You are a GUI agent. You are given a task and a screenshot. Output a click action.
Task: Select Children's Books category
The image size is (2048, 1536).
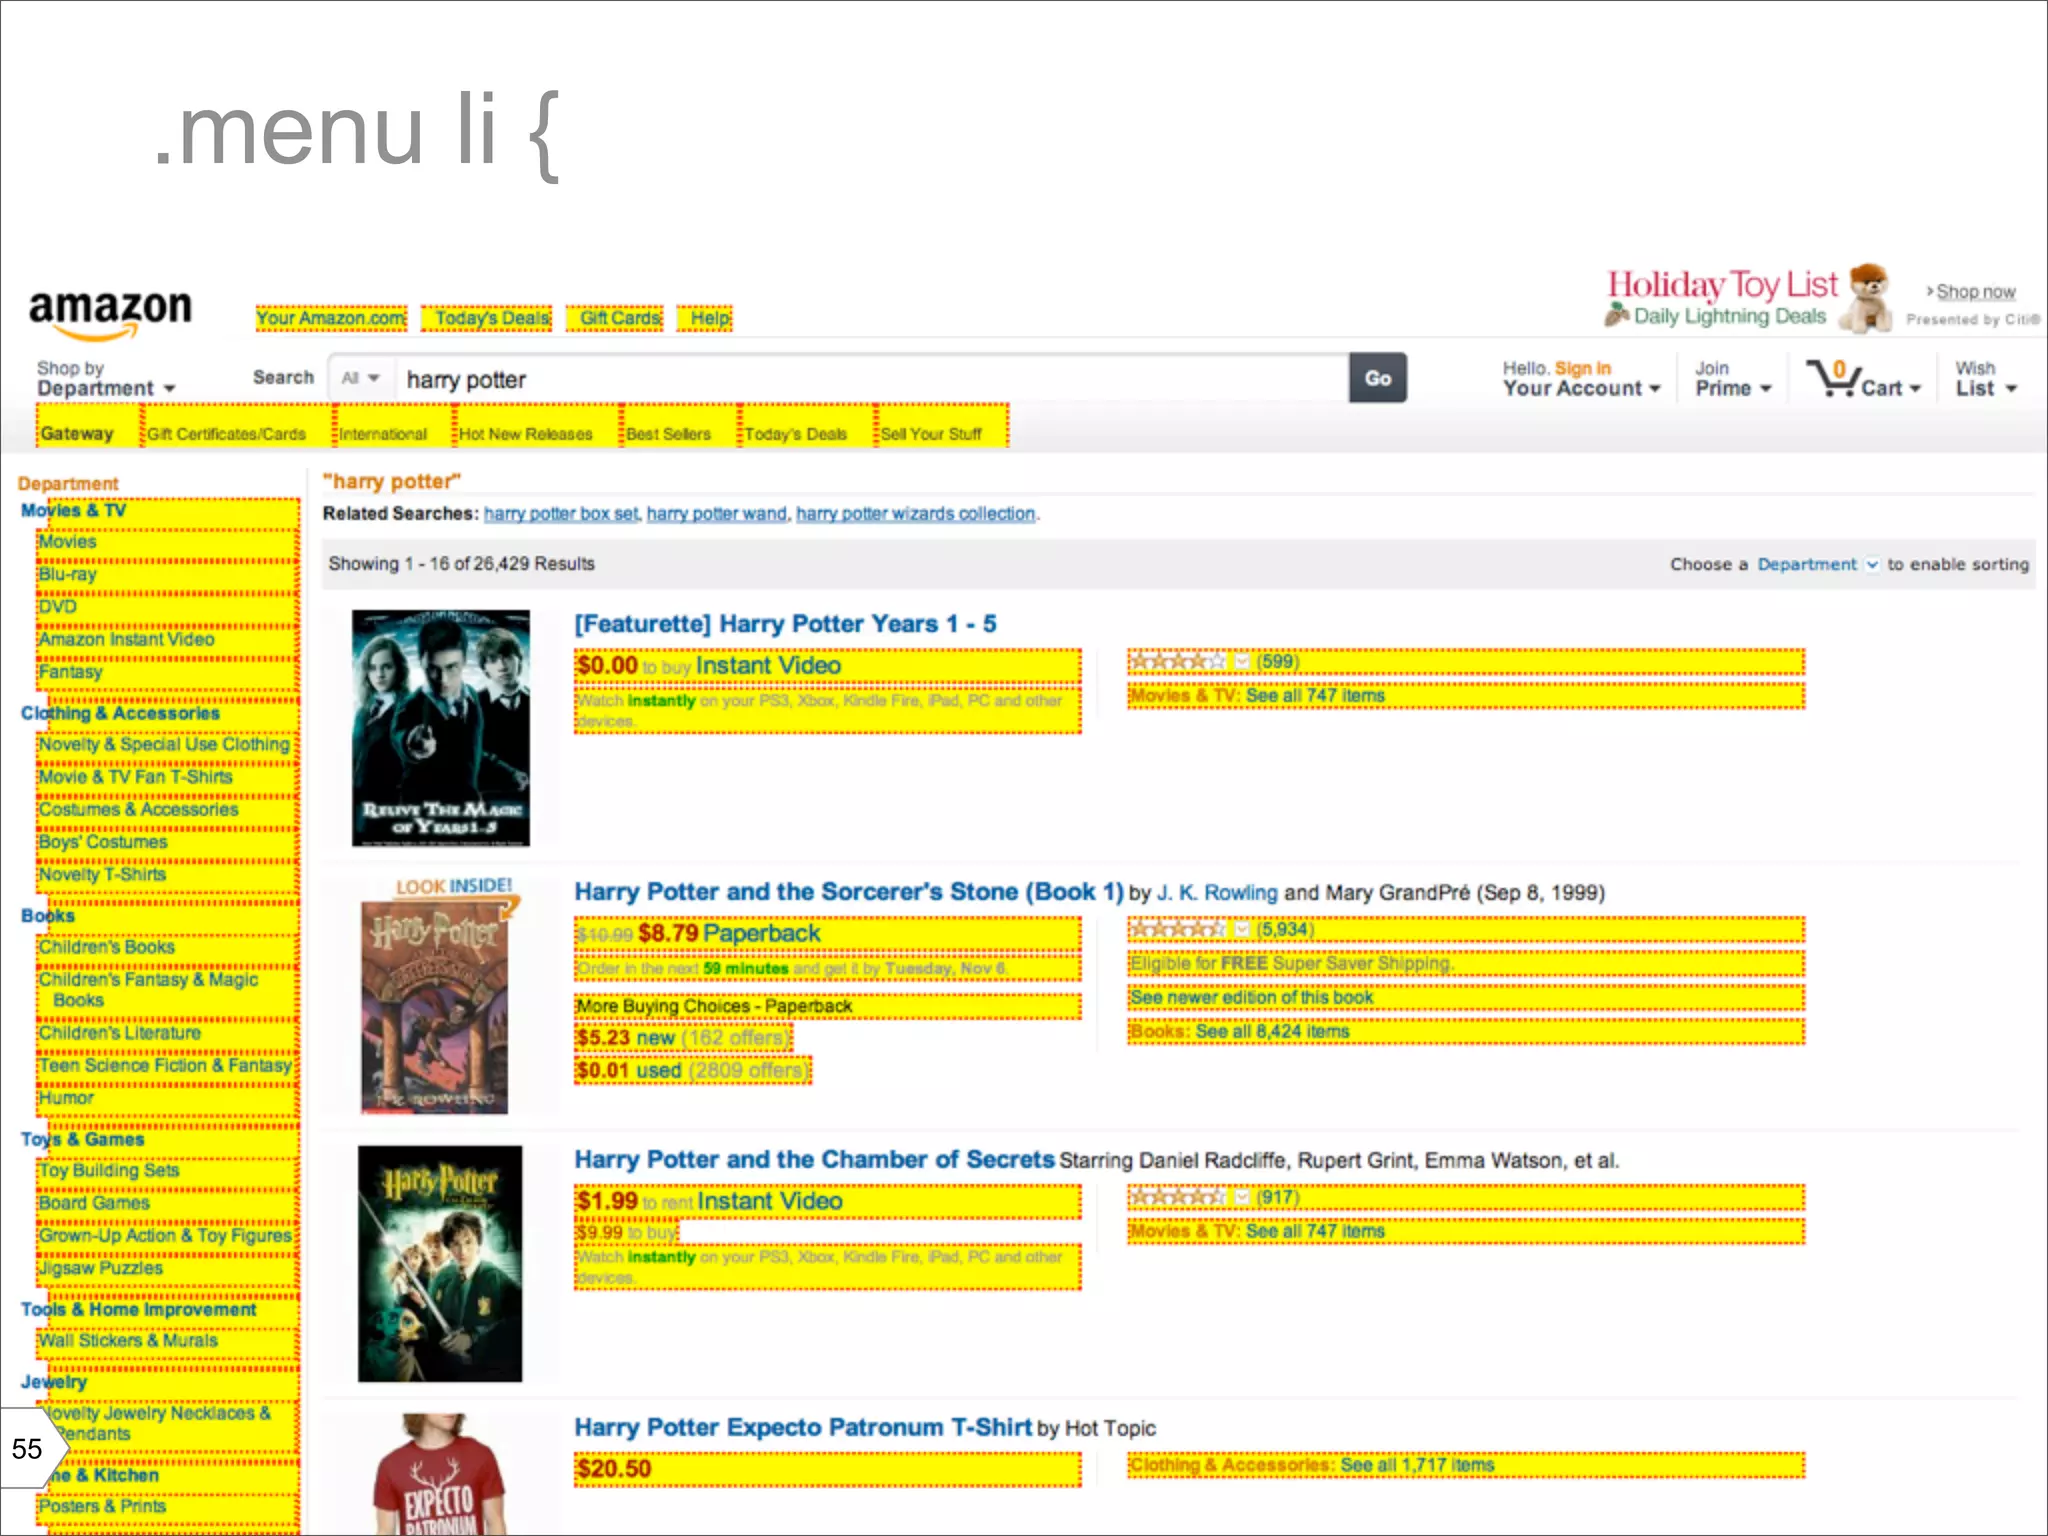click(x=106, y=947)
